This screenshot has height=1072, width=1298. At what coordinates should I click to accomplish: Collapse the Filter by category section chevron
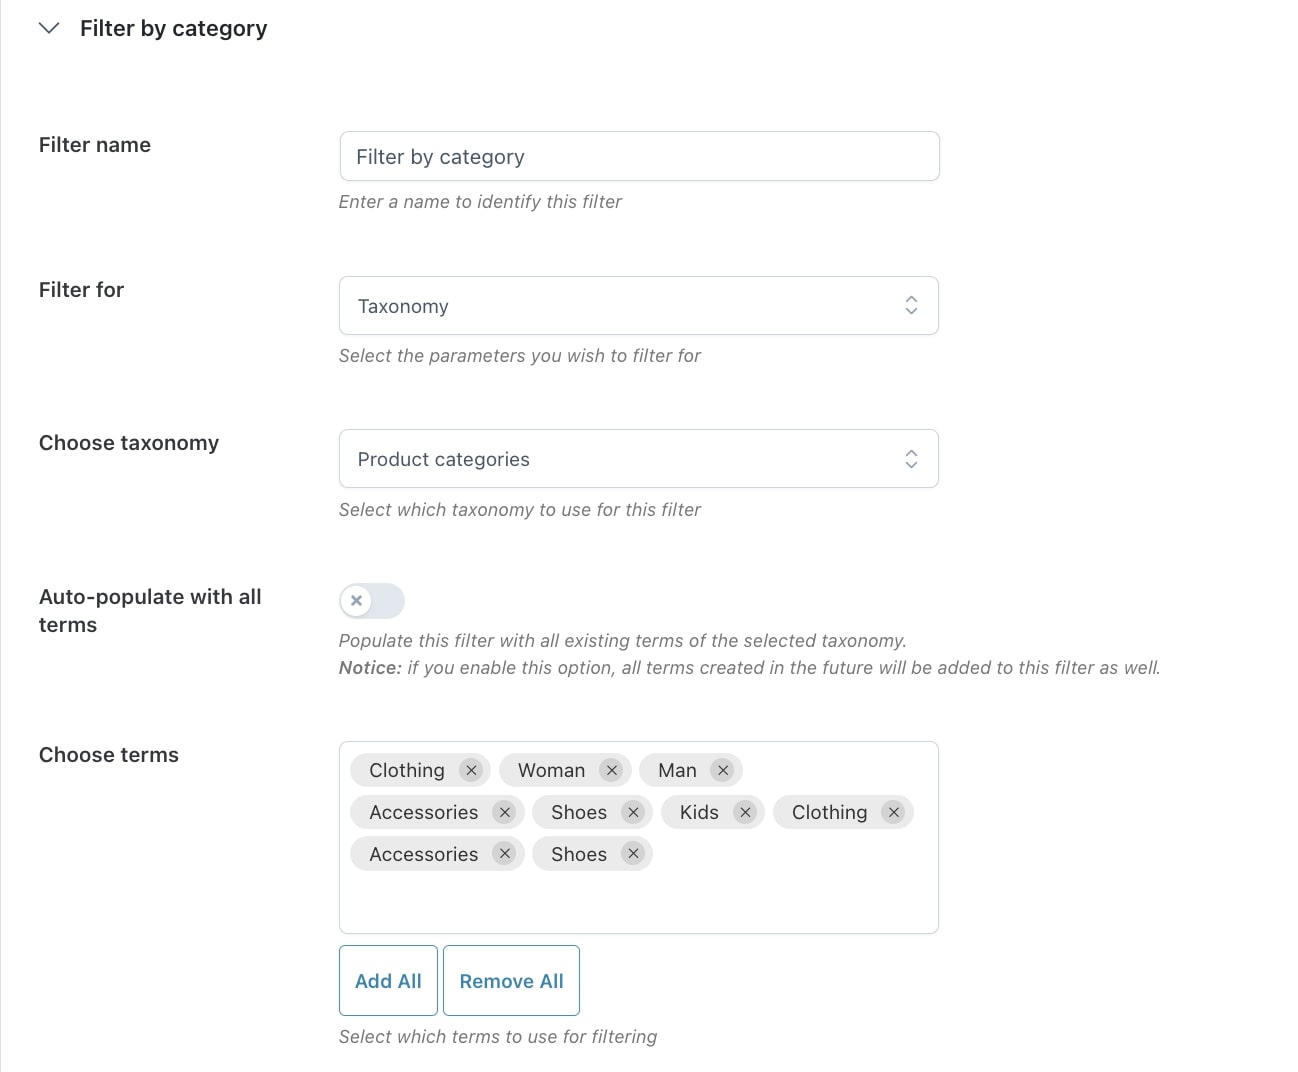(x=49, y=28)
